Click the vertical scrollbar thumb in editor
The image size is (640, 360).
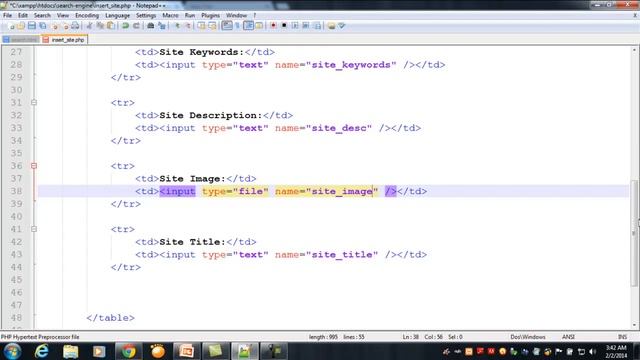tap(634, 233)
